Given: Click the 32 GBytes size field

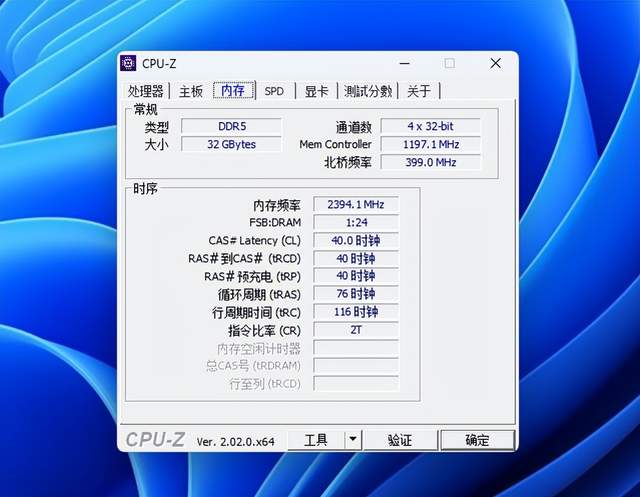Looking at the screenshot, I should tap(231, 144).
